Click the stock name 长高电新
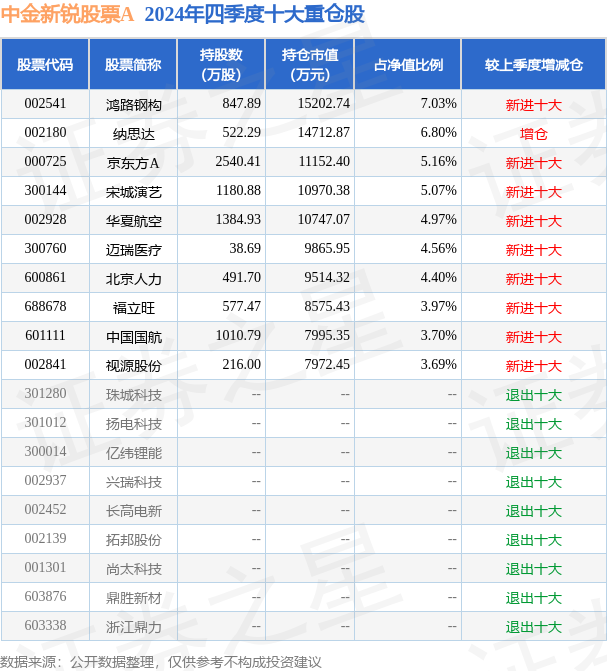 pos(134,511)
